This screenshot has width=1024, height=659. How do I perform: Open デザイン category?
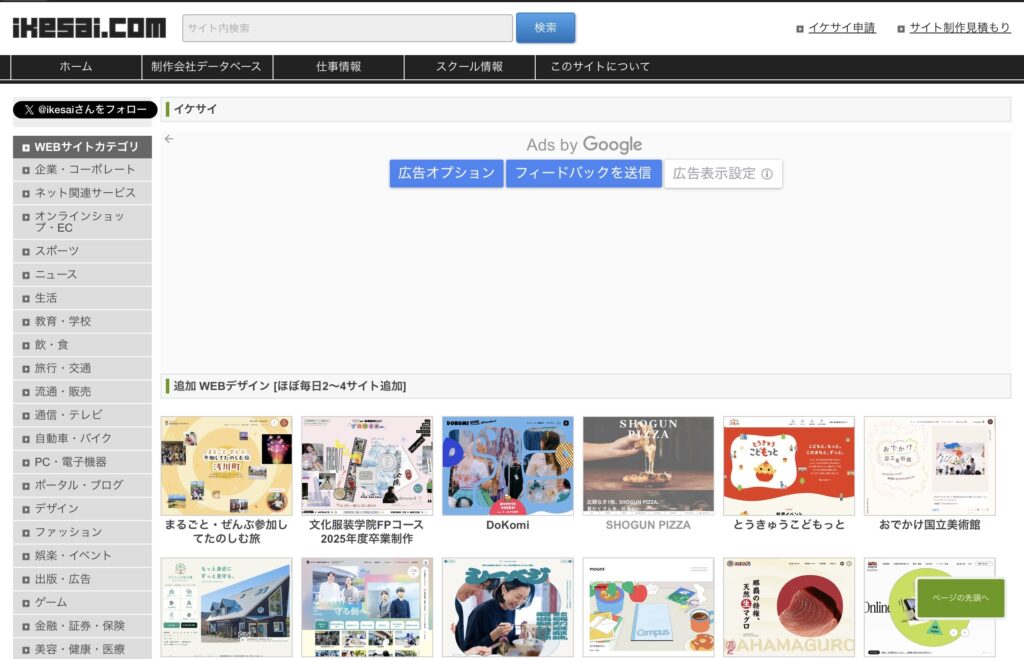tap(82, 509)
